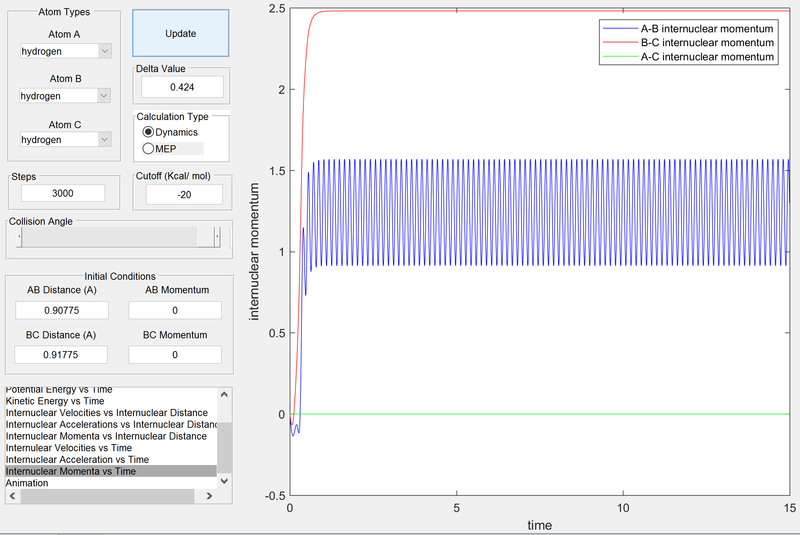Click A-B internuclear momentum legend entry
The height and width of the screenshot is (535, 800).
[688, 29]
